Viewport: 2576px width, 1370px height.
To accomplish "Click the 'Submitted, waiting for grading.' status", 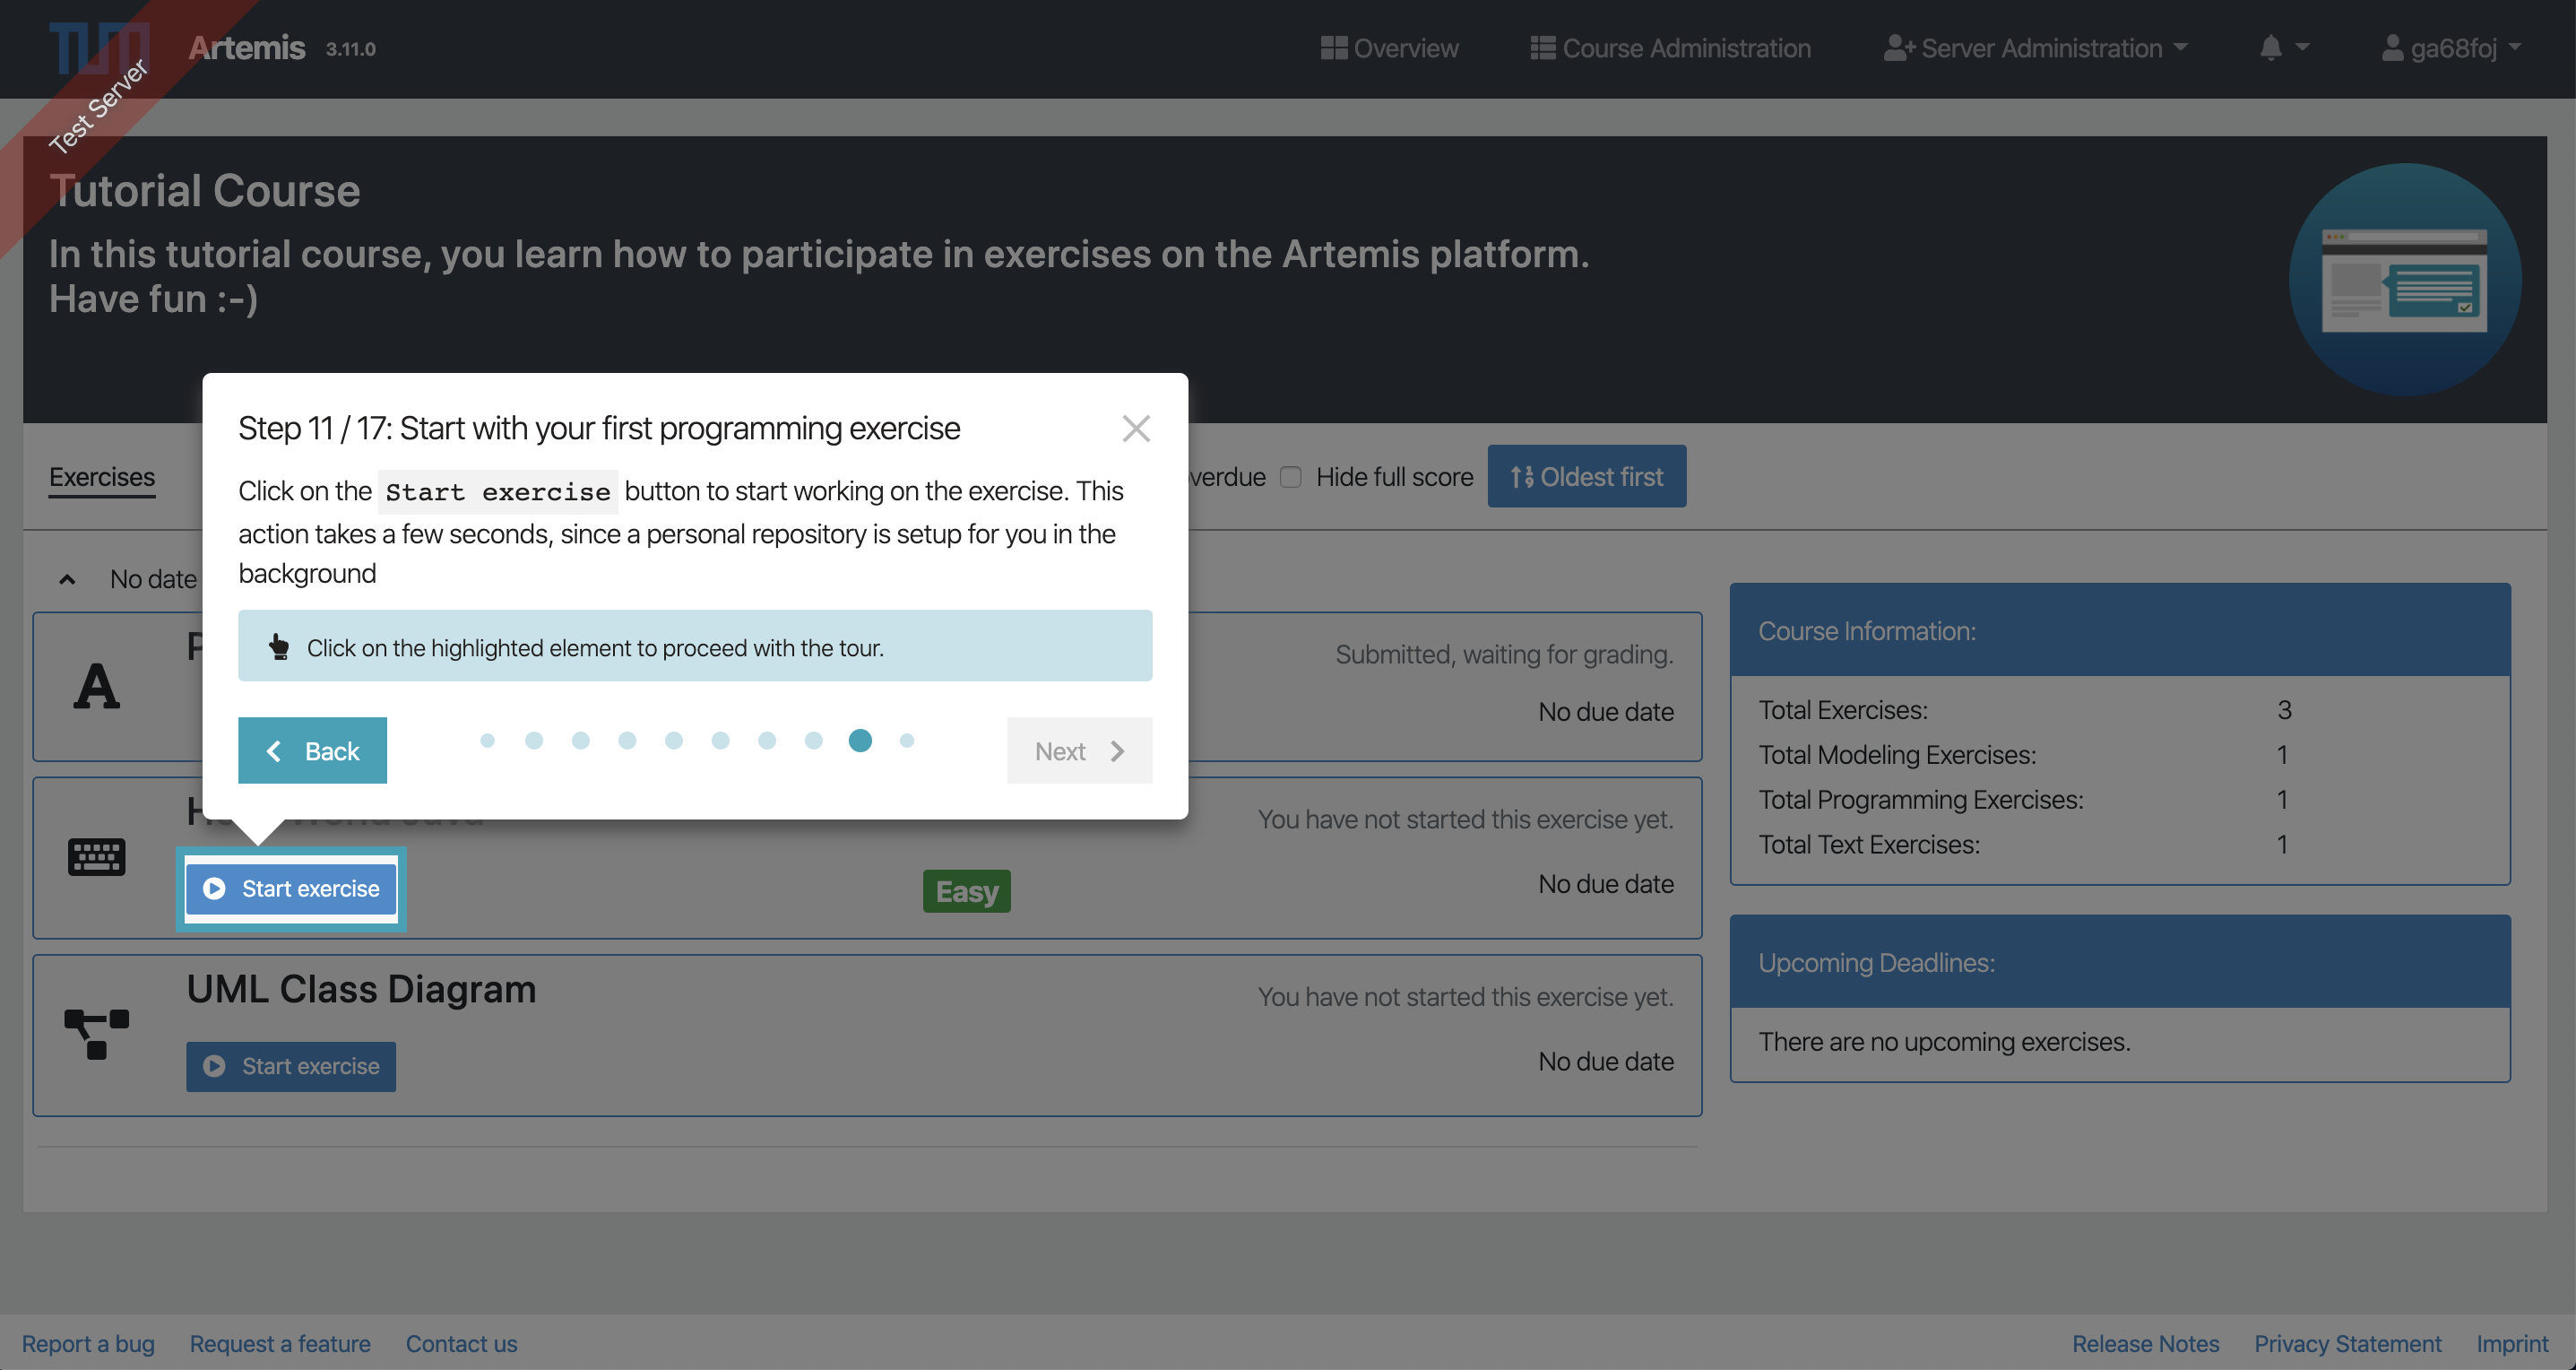I will pyautogui.click(x=1504, y=654).
